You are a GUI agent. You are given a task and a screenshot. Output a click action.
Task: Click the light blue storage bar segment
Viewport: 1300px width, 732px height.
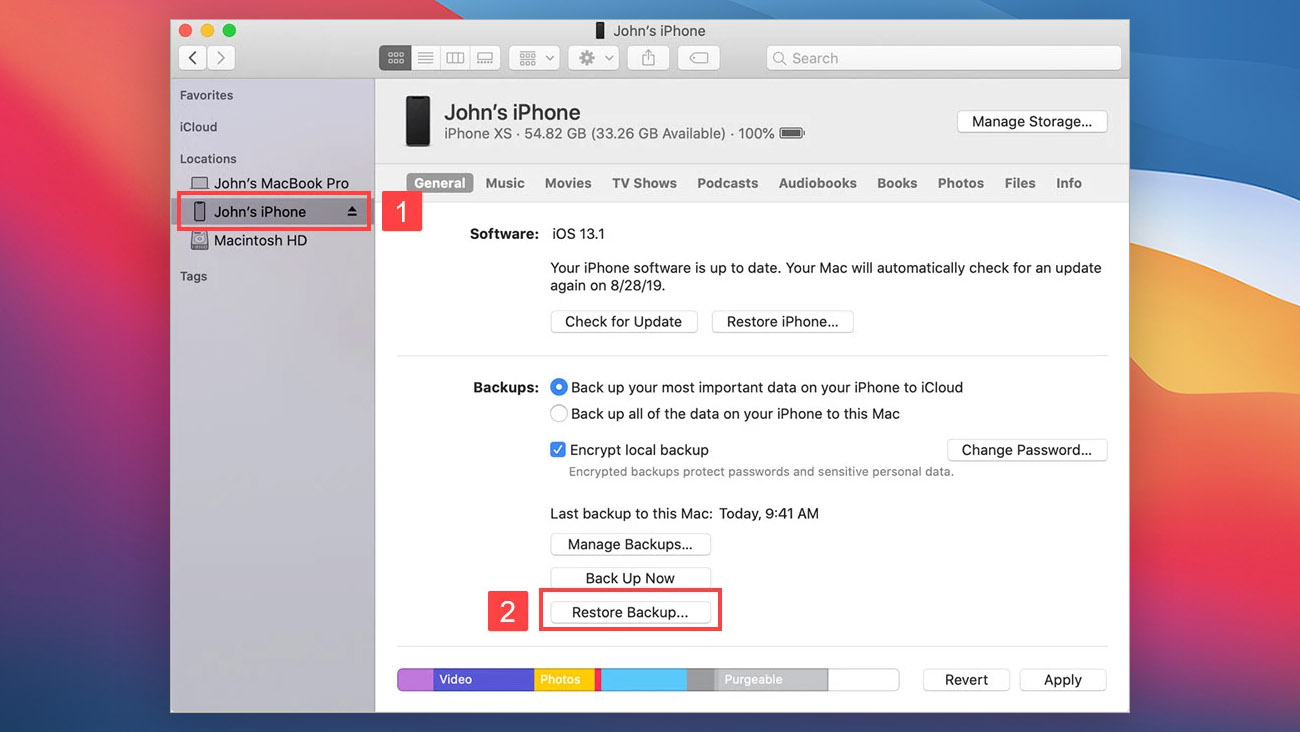point(643,679)
